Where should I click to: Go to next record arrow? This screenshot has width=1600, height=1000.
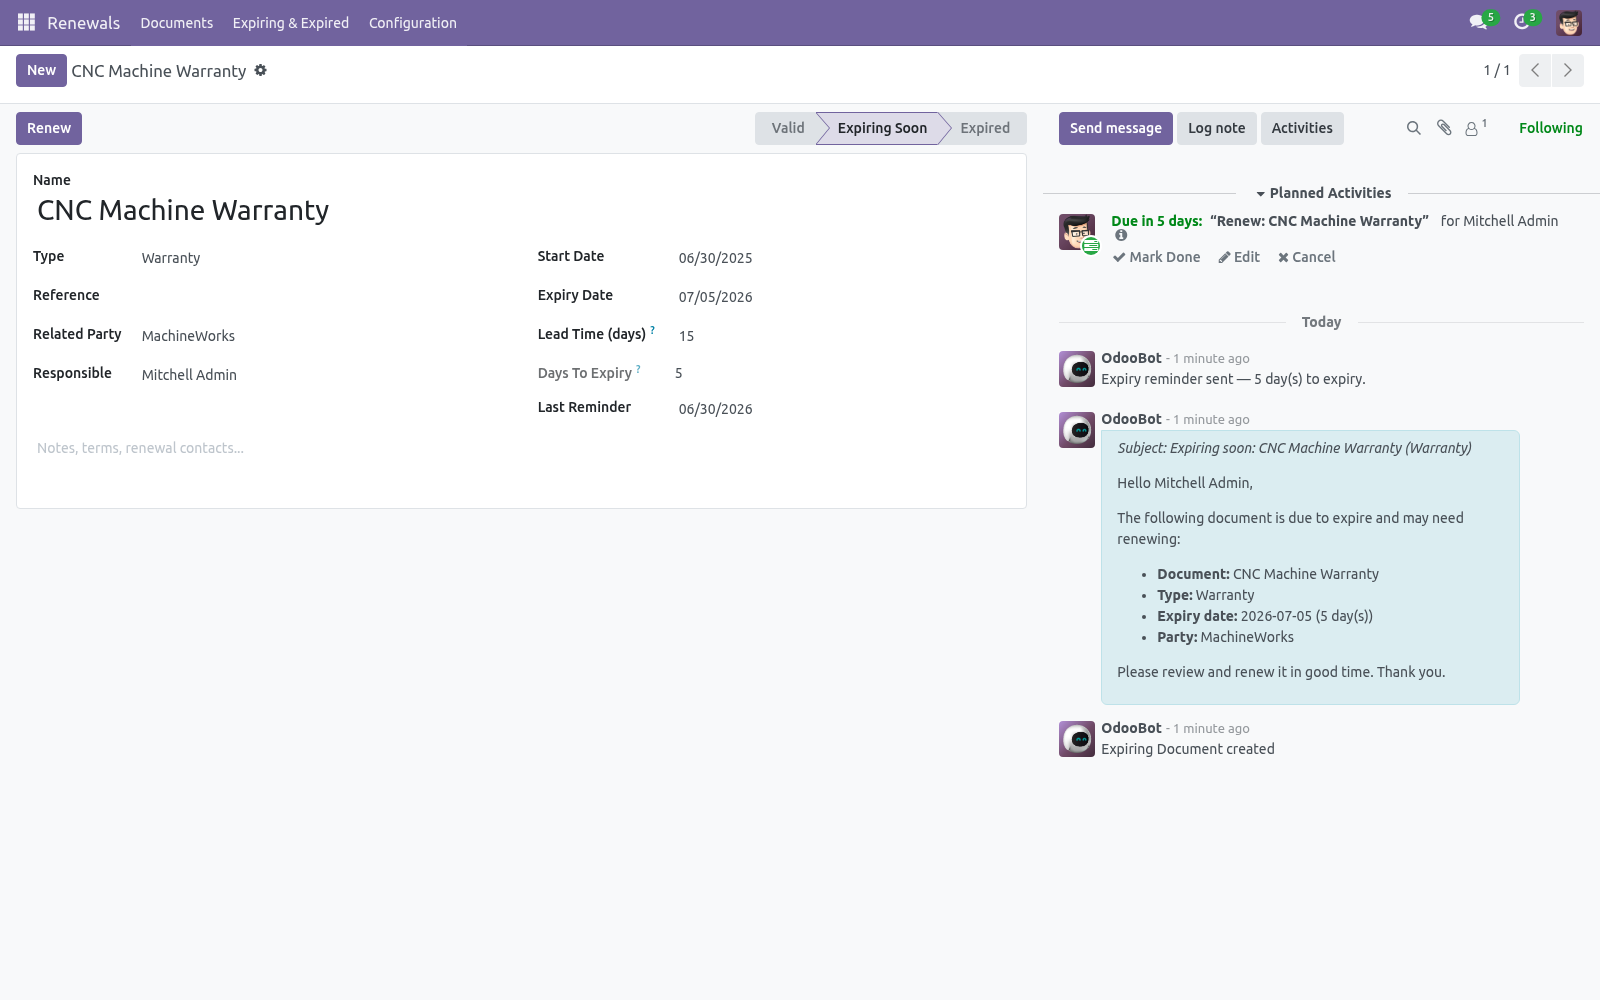tap(1567, 70)
